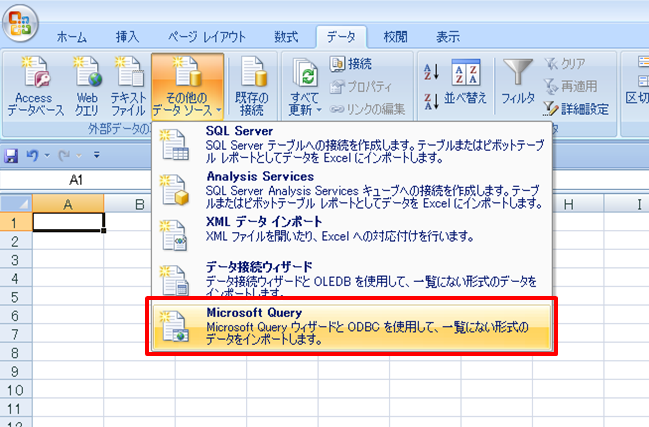Viewport: 649px width, 427px height.
Task: Click the redo arrow icon
Action: (x=64, y=156)
